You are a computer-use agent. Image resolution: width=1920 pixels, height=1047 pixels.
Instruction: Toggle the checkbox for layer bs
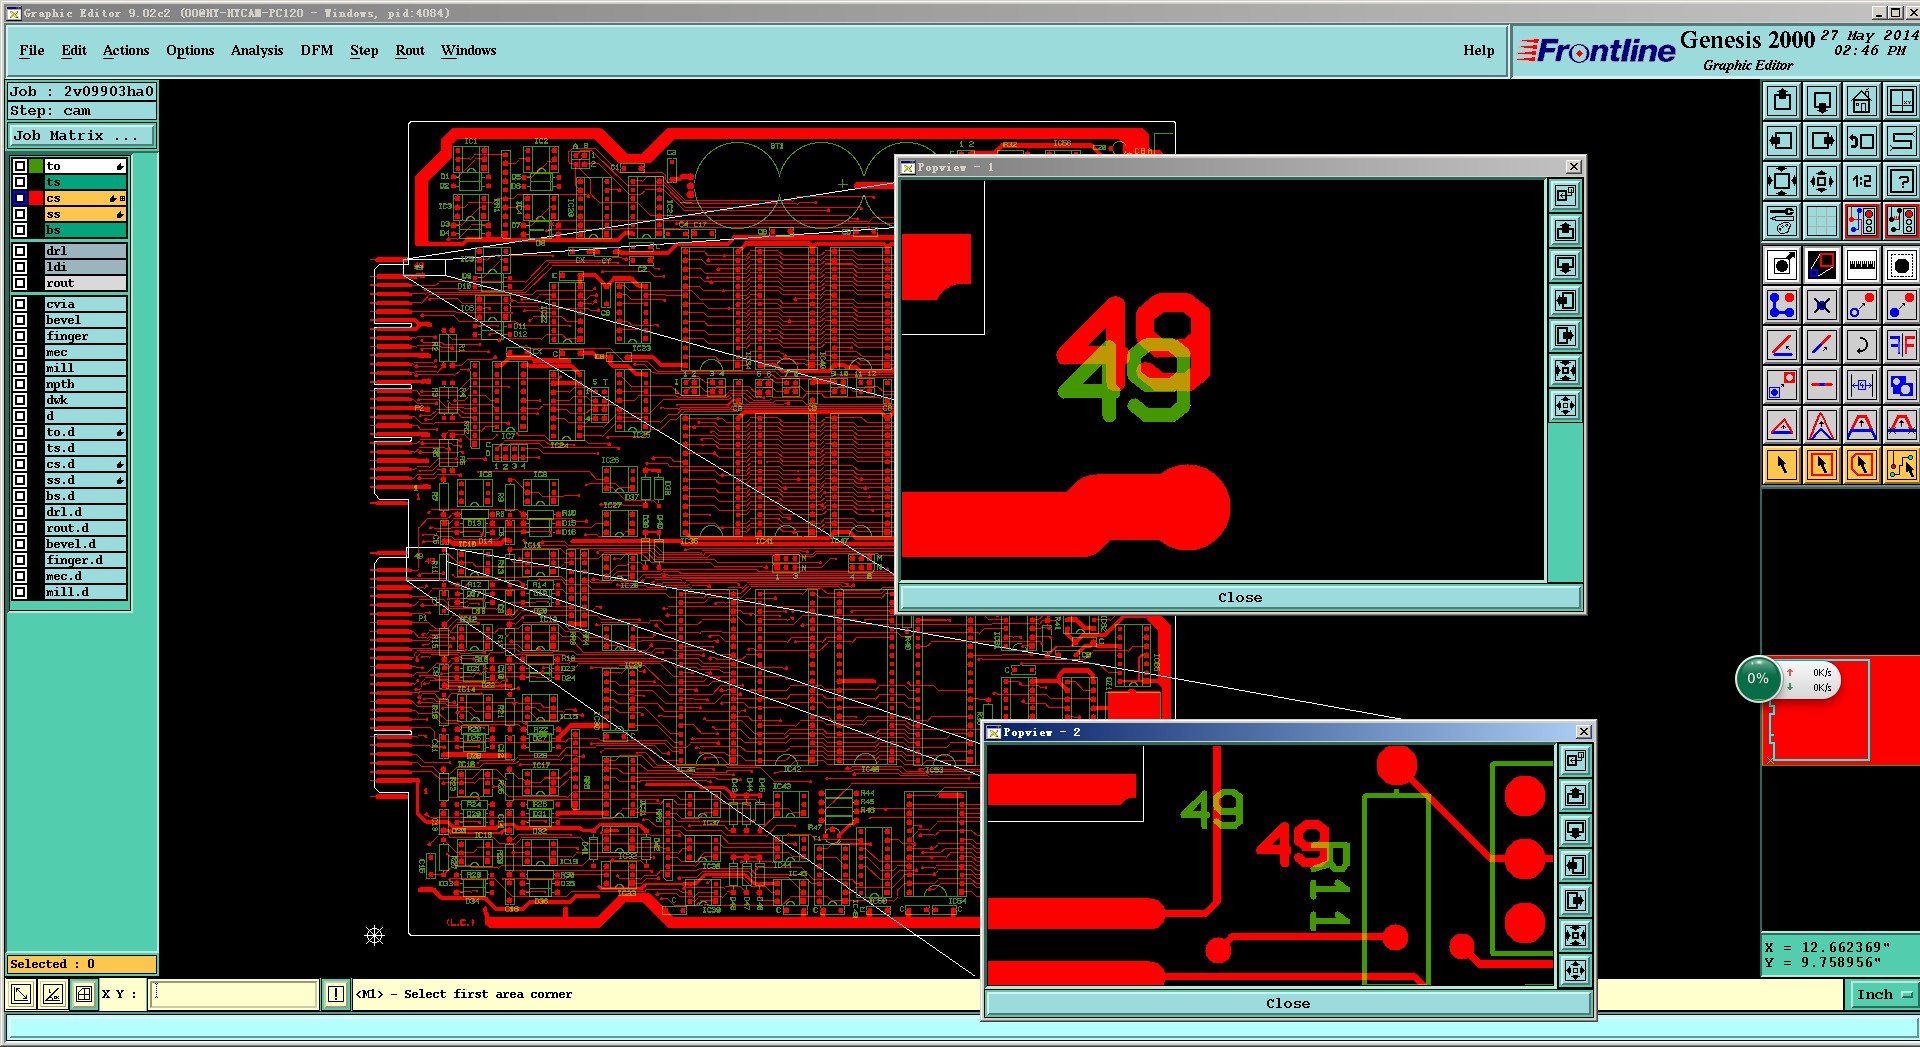point(20,230)
